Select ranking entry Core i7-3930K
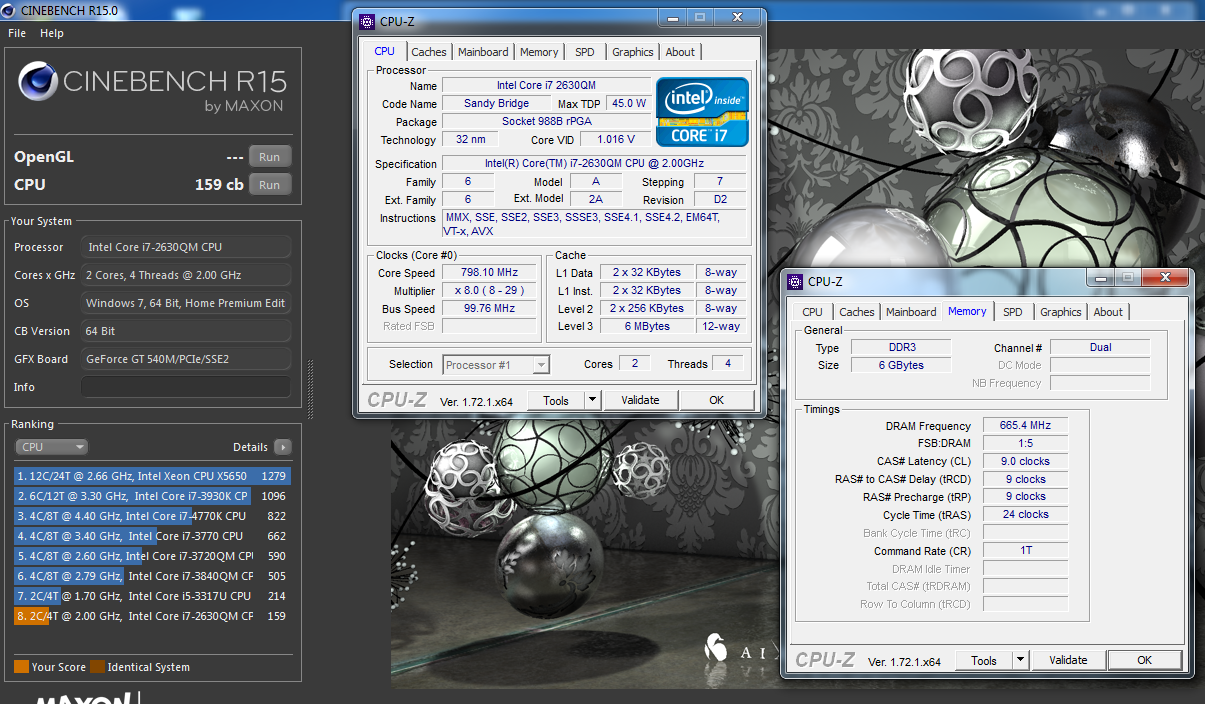Screen dimensions: 1205x704 click(152, 496)
